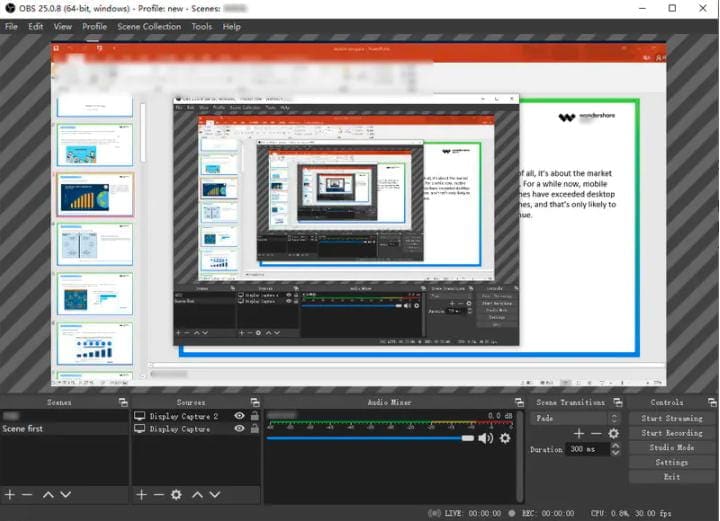The width and height of the screenshot is (720, 521).
Task: Add a scene transition plus icon
Action: tap(579, 433)
